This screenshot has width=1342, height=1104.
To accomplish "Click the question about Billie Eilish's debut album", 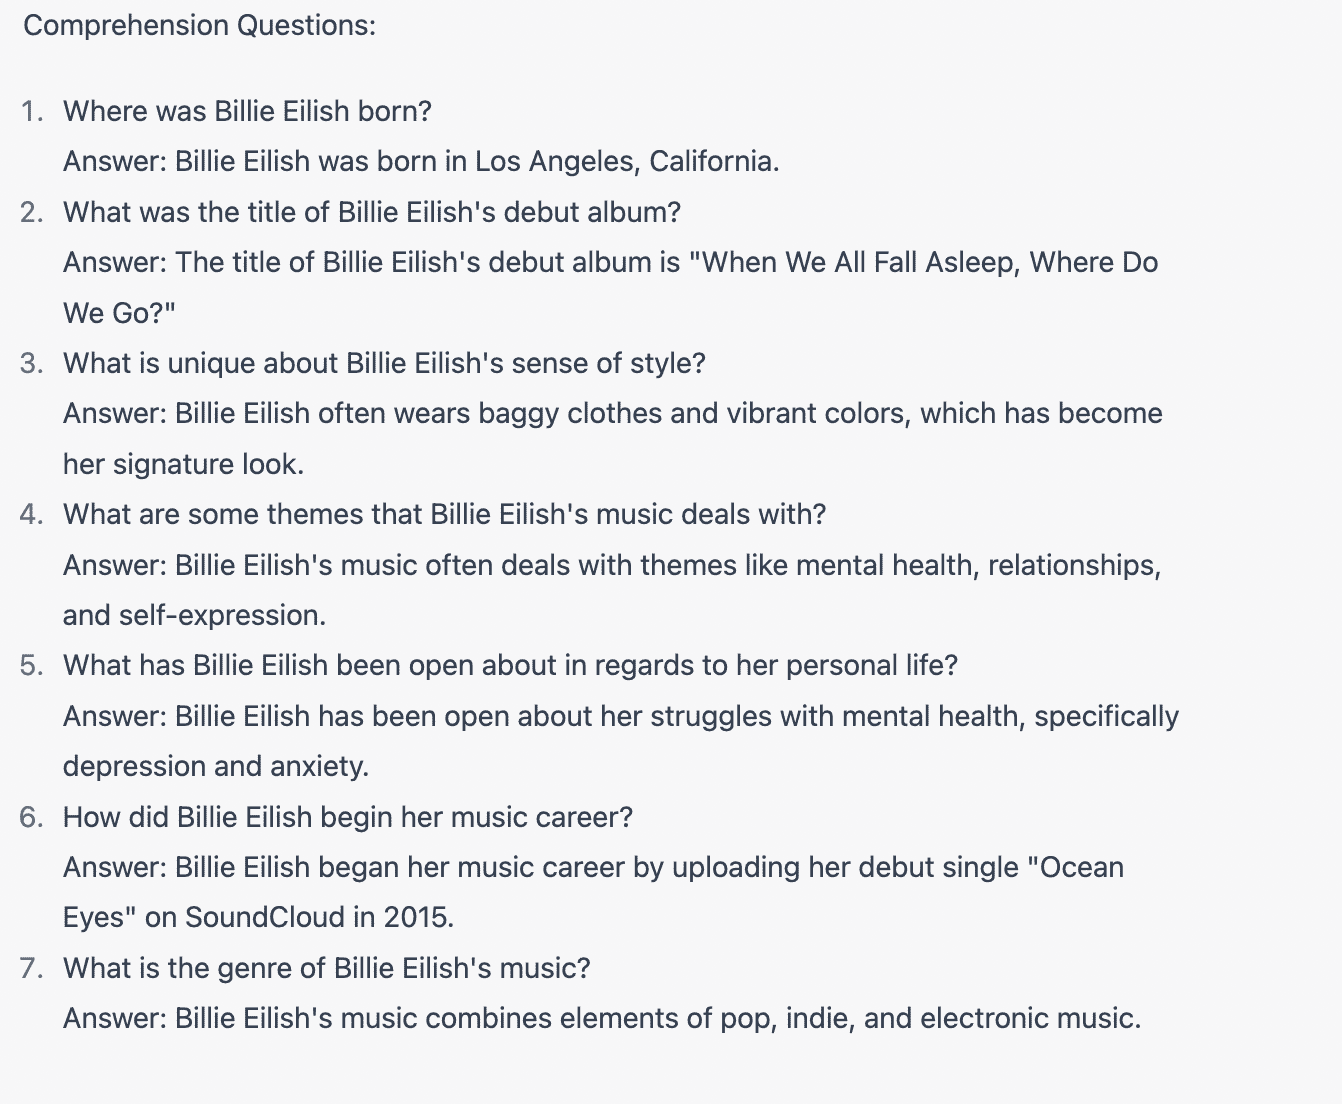I will click(x=372, y=212).
